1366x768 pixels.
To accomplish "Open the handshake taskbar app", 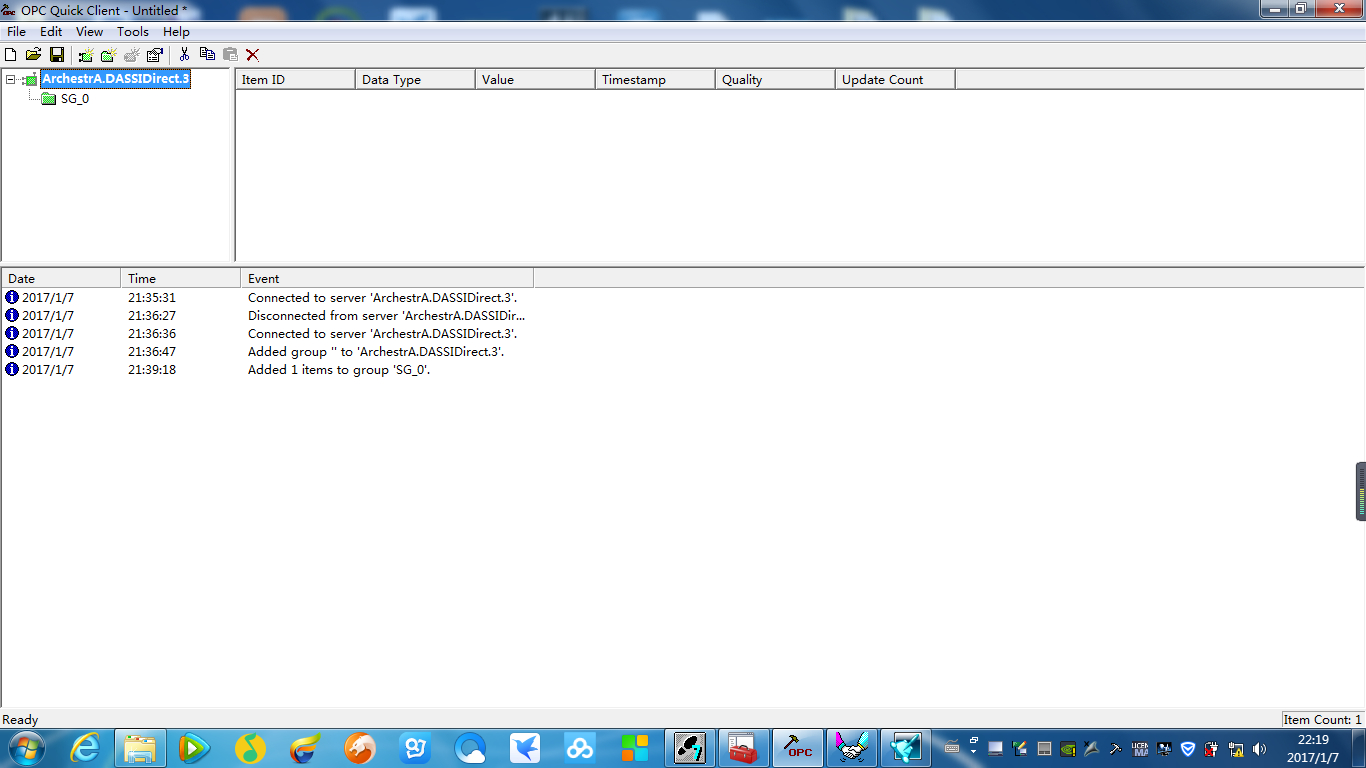I will pos(853,748).
